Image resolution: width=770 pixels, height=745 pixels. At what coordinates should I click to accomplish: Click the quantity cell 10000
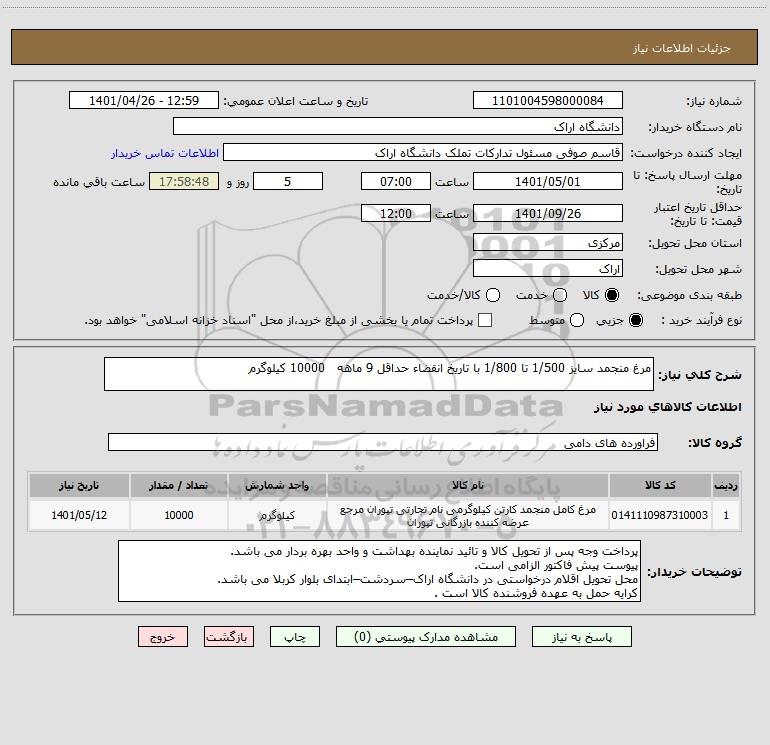(x=179, y=515)
